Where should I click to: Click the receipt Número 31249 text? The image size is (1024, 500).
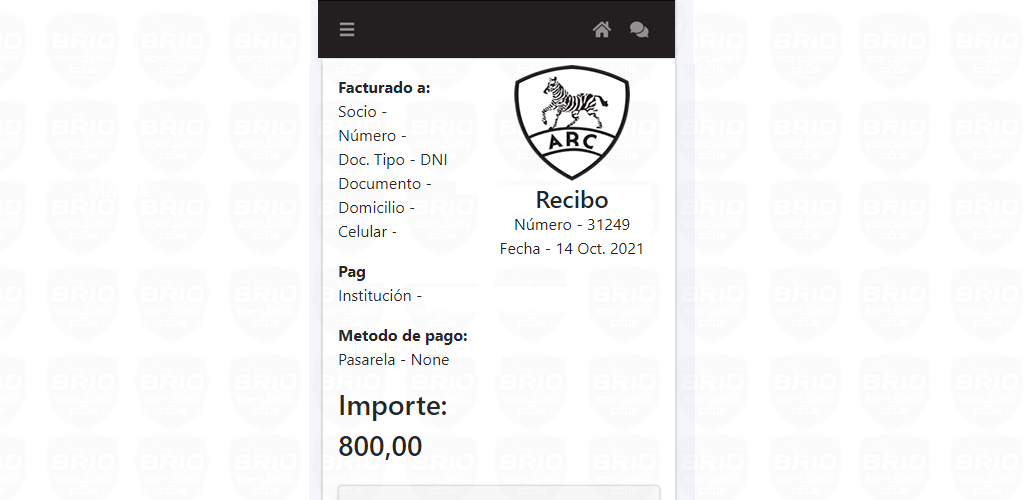[571, 225]
